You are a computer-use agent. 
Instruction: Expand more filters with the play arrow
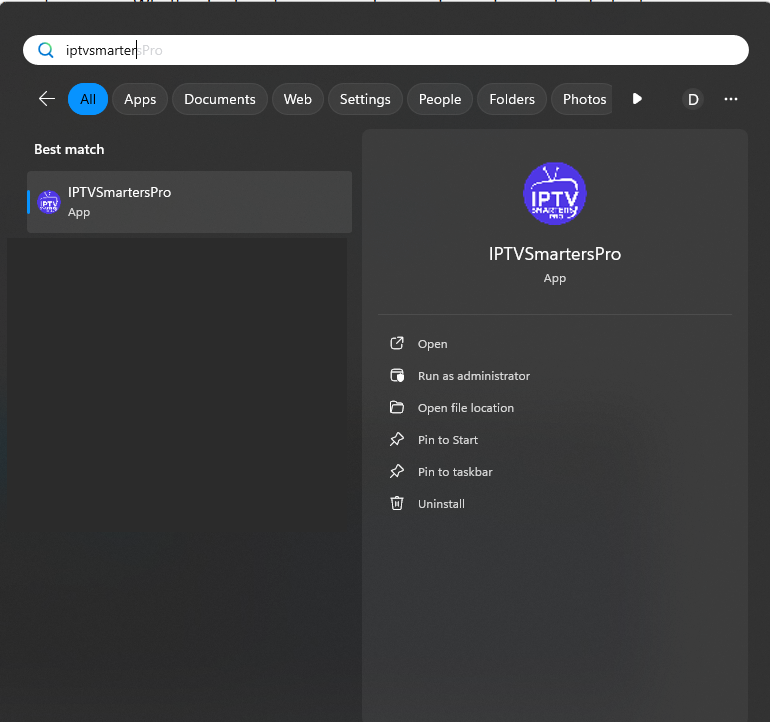tap(637, 99)
